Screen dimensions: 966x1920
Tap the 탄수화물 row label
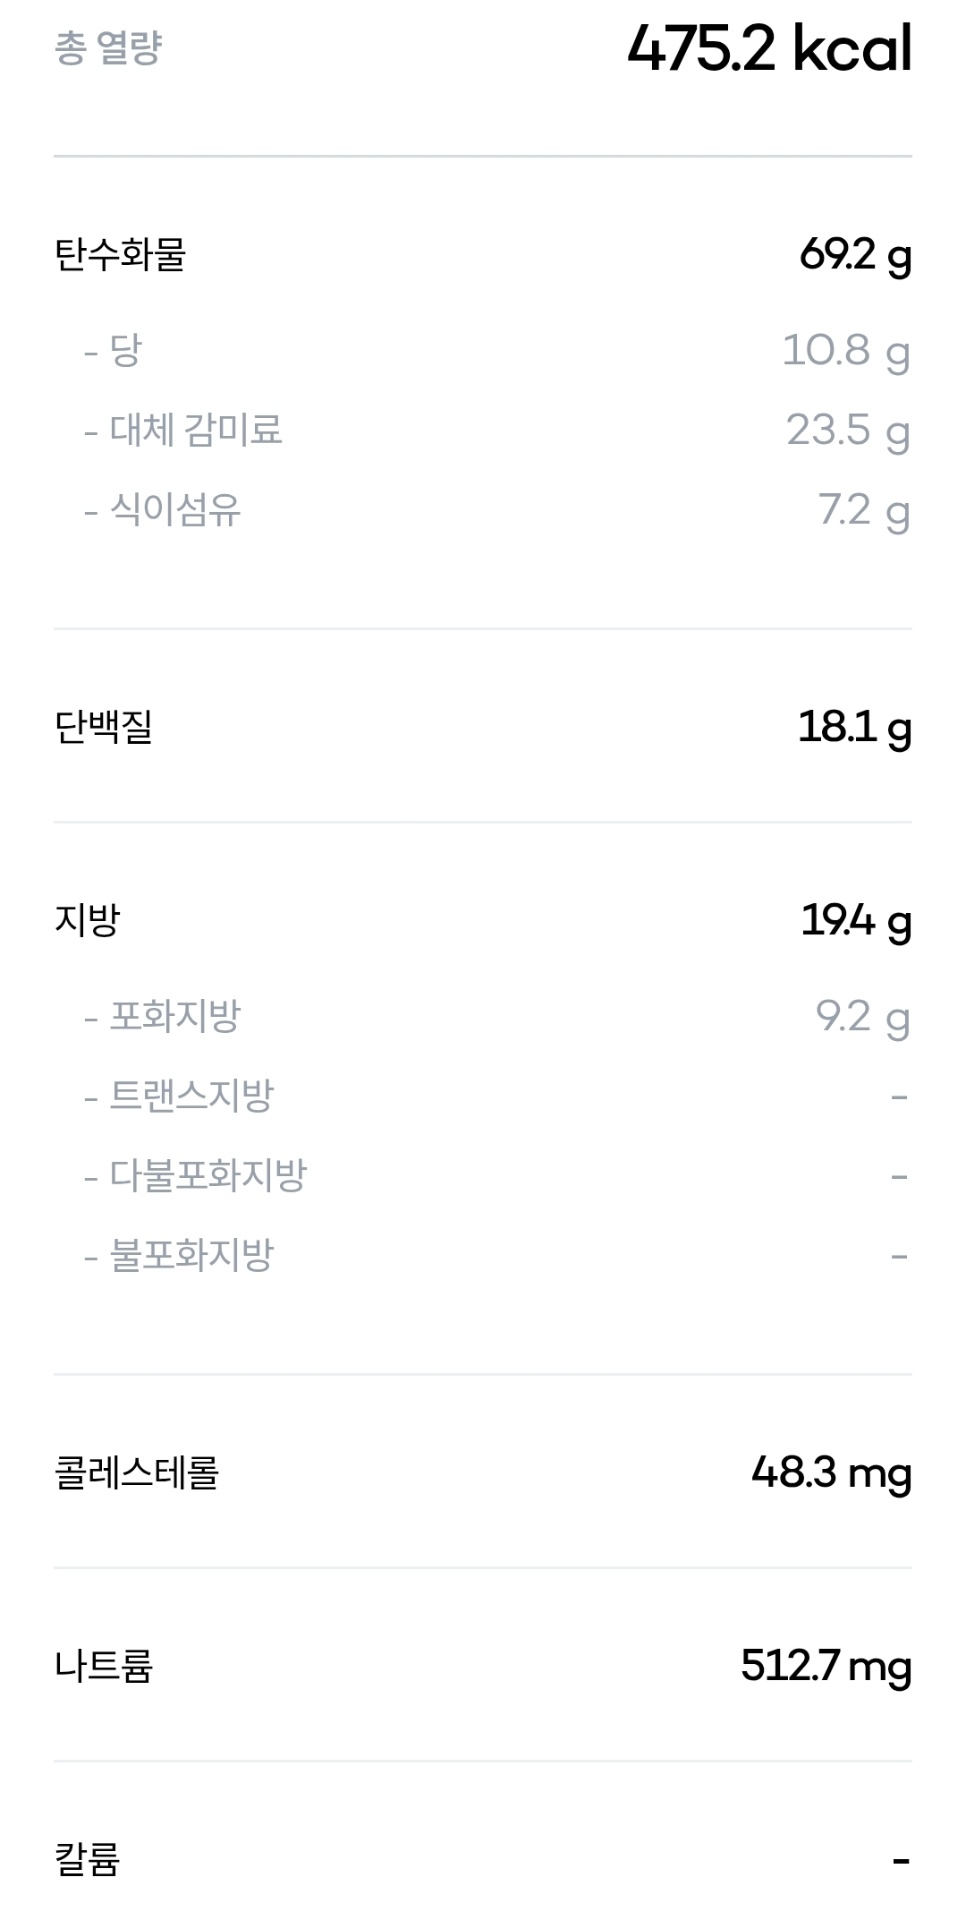pyautogui.click(x=120, y=255)
